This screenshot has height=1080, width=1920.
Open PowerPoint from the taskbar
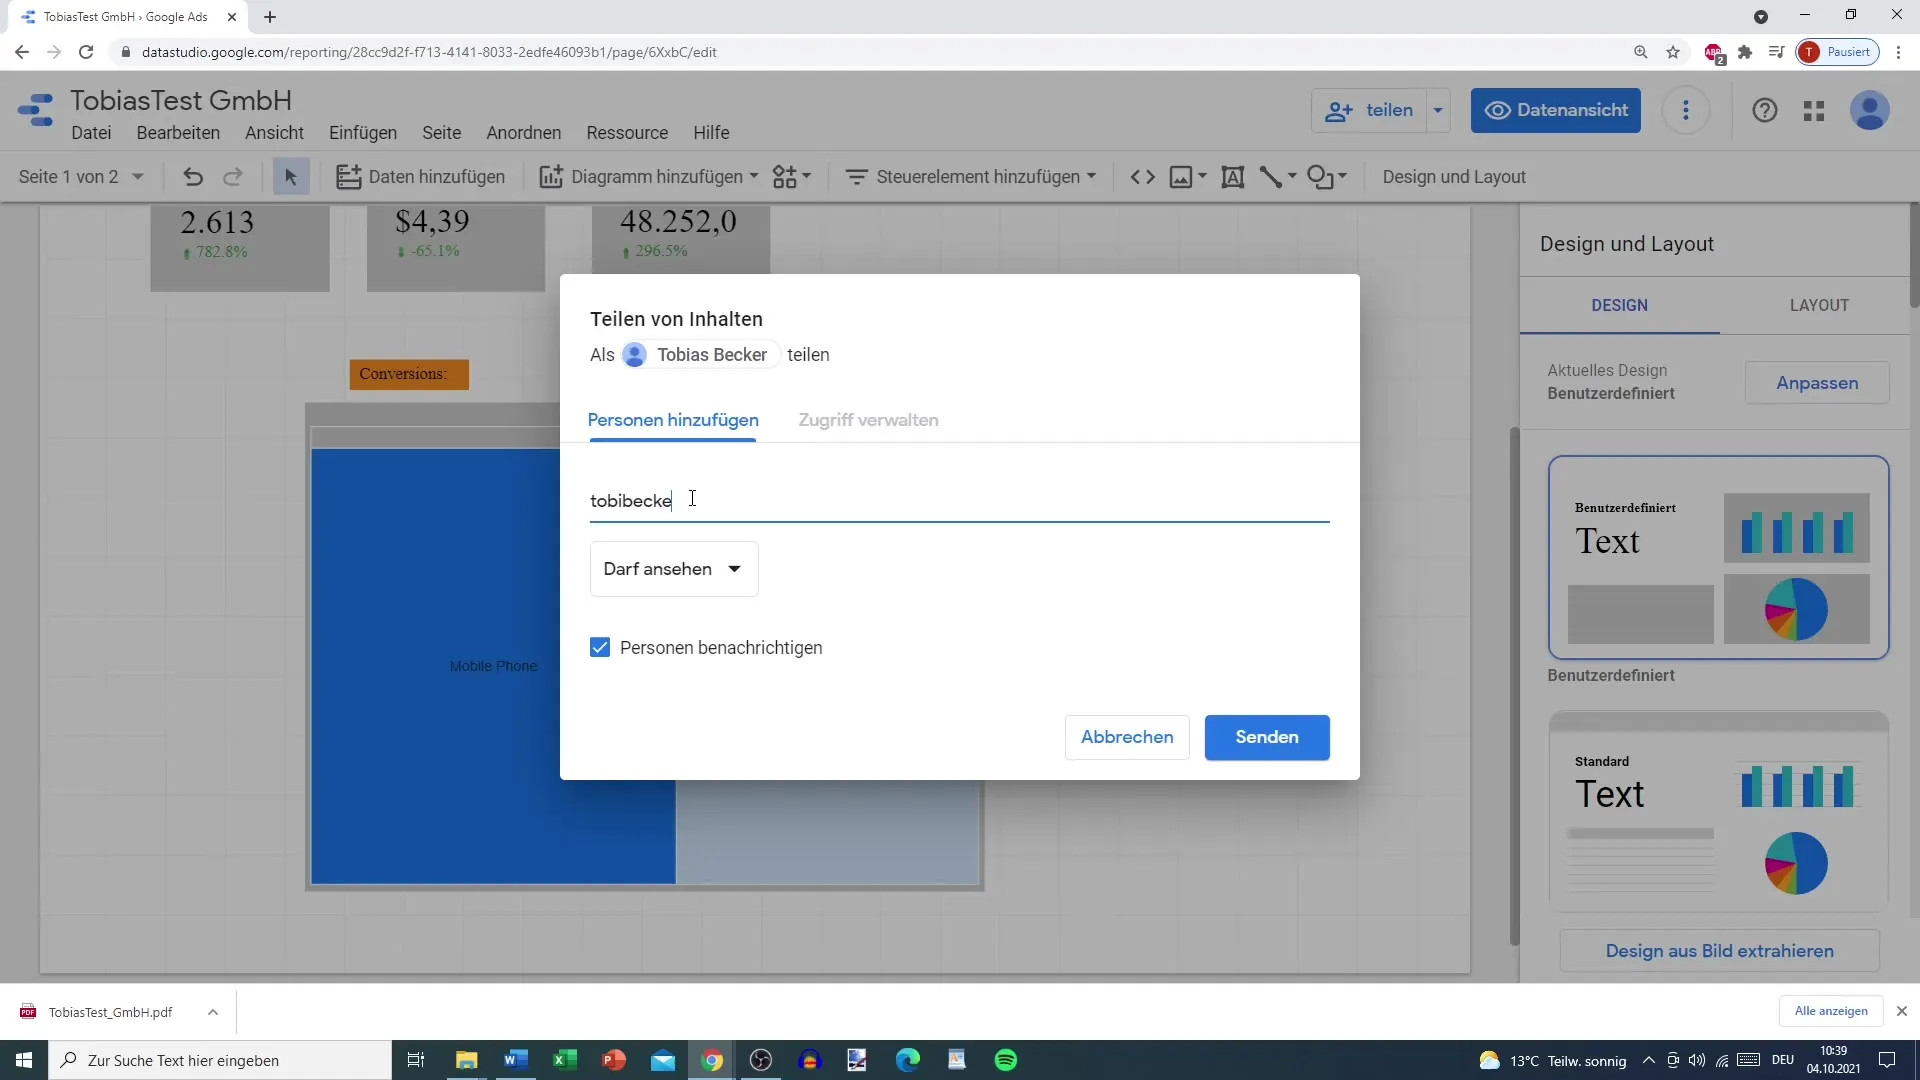[x=614, y=1060]
